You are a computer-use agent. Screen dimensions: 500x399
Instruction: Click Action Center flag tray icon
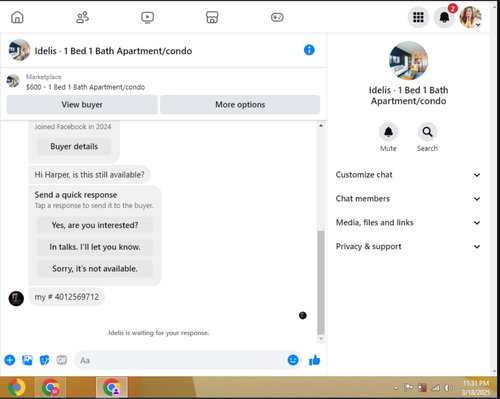[409, 388]
